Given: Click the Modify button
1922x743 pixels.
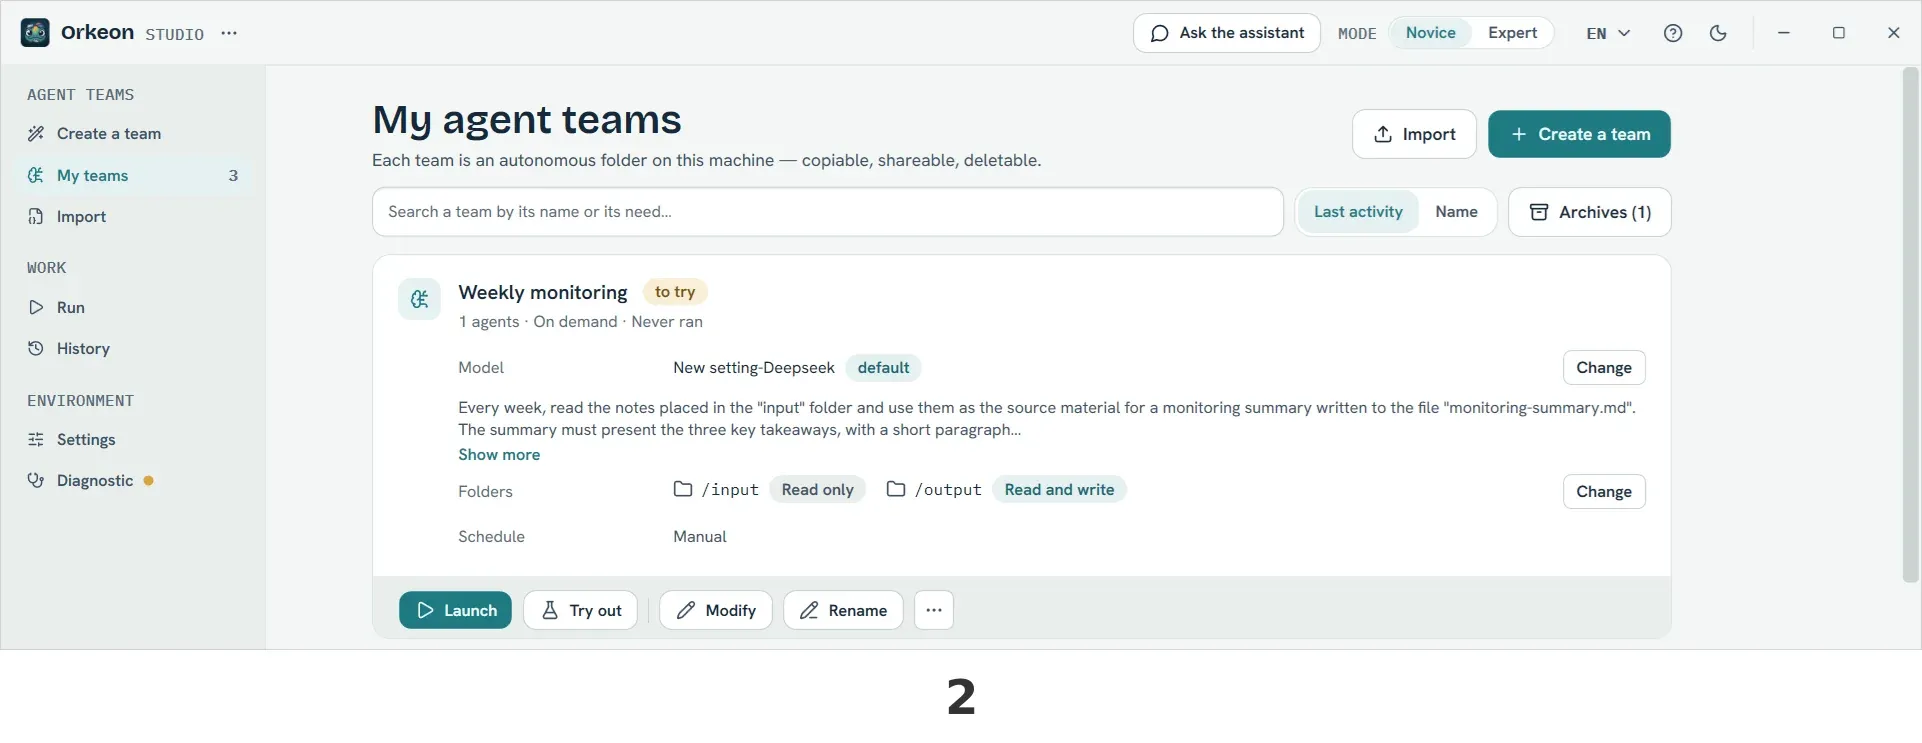Looking at the screenshot, I should (716, 610).
